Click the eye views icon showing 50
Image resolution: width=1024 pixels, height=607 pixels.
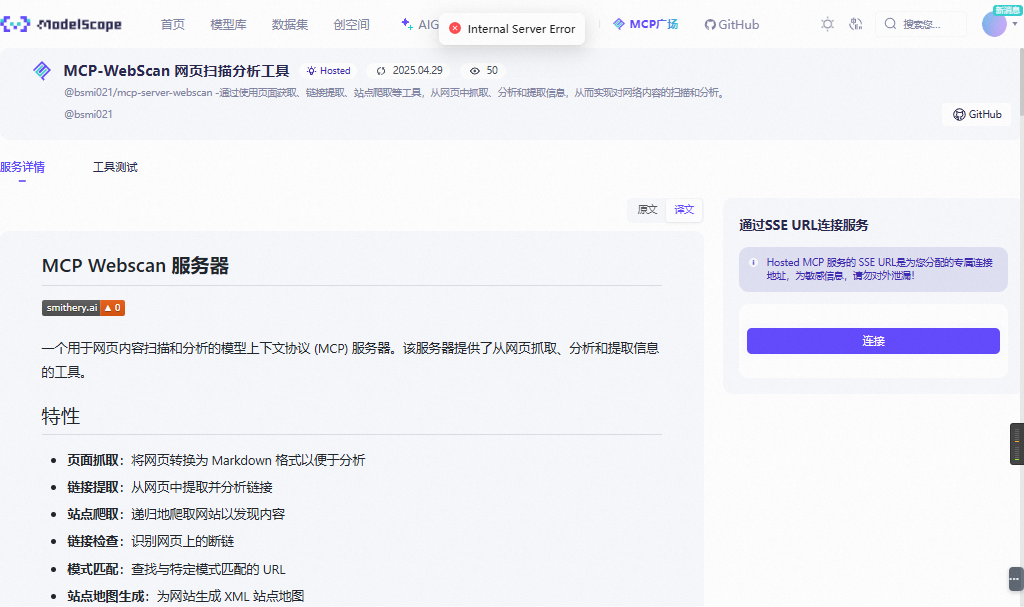tap(475, 71)
